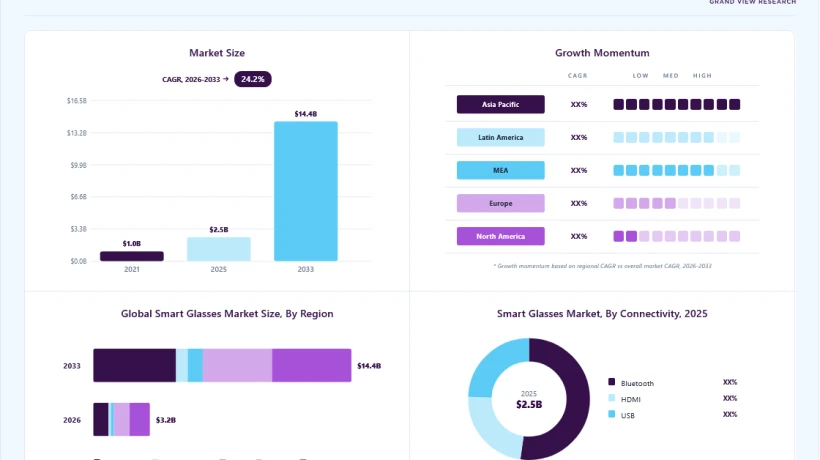Click the 2026 stacked region bar
Screen dimensions: 820x460
click(x=121, y=419)
